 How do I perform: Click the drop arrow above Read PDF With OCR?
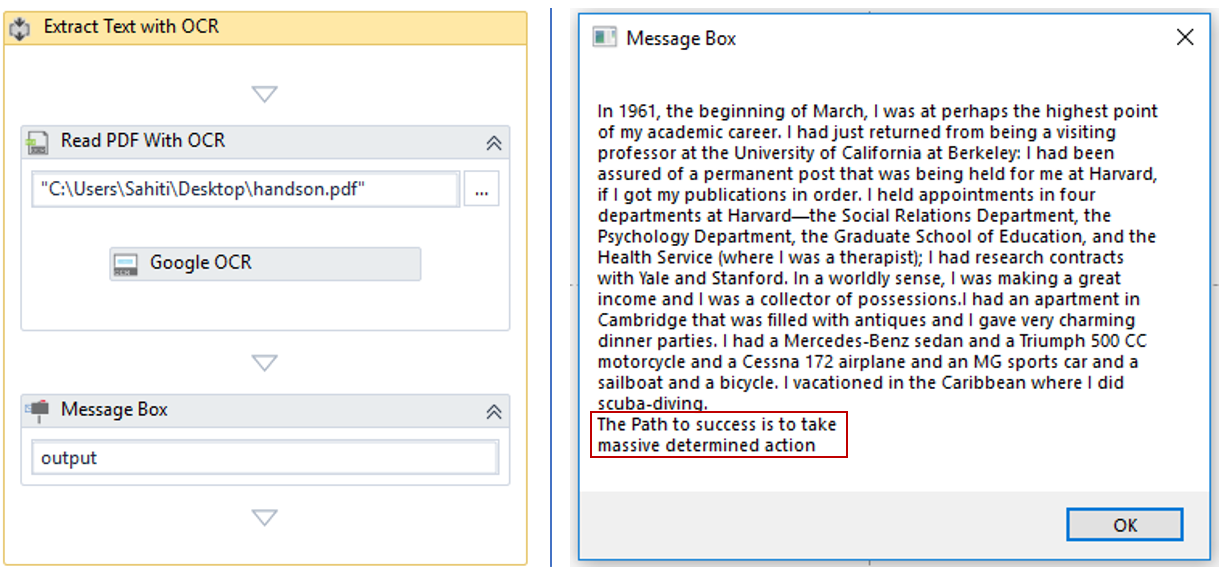click(x=264, y=94)
